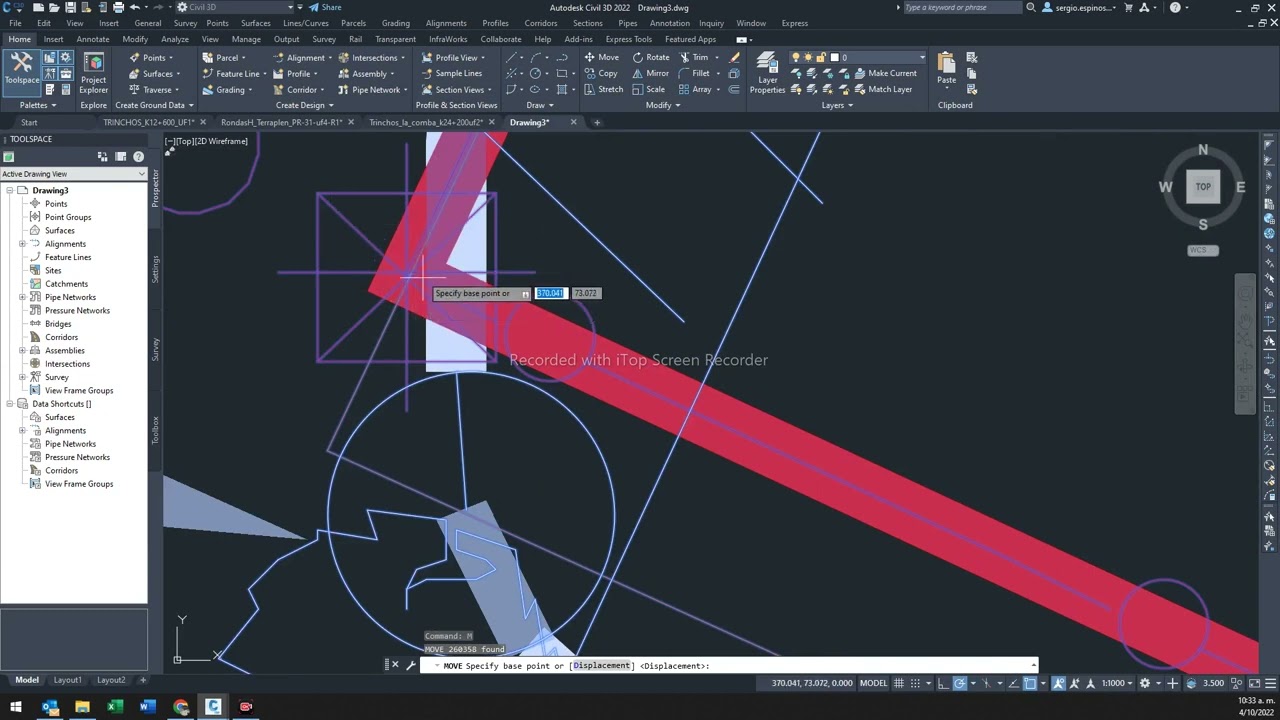Select the Stretch tool
1280x720 pixels.
(603, 89)
